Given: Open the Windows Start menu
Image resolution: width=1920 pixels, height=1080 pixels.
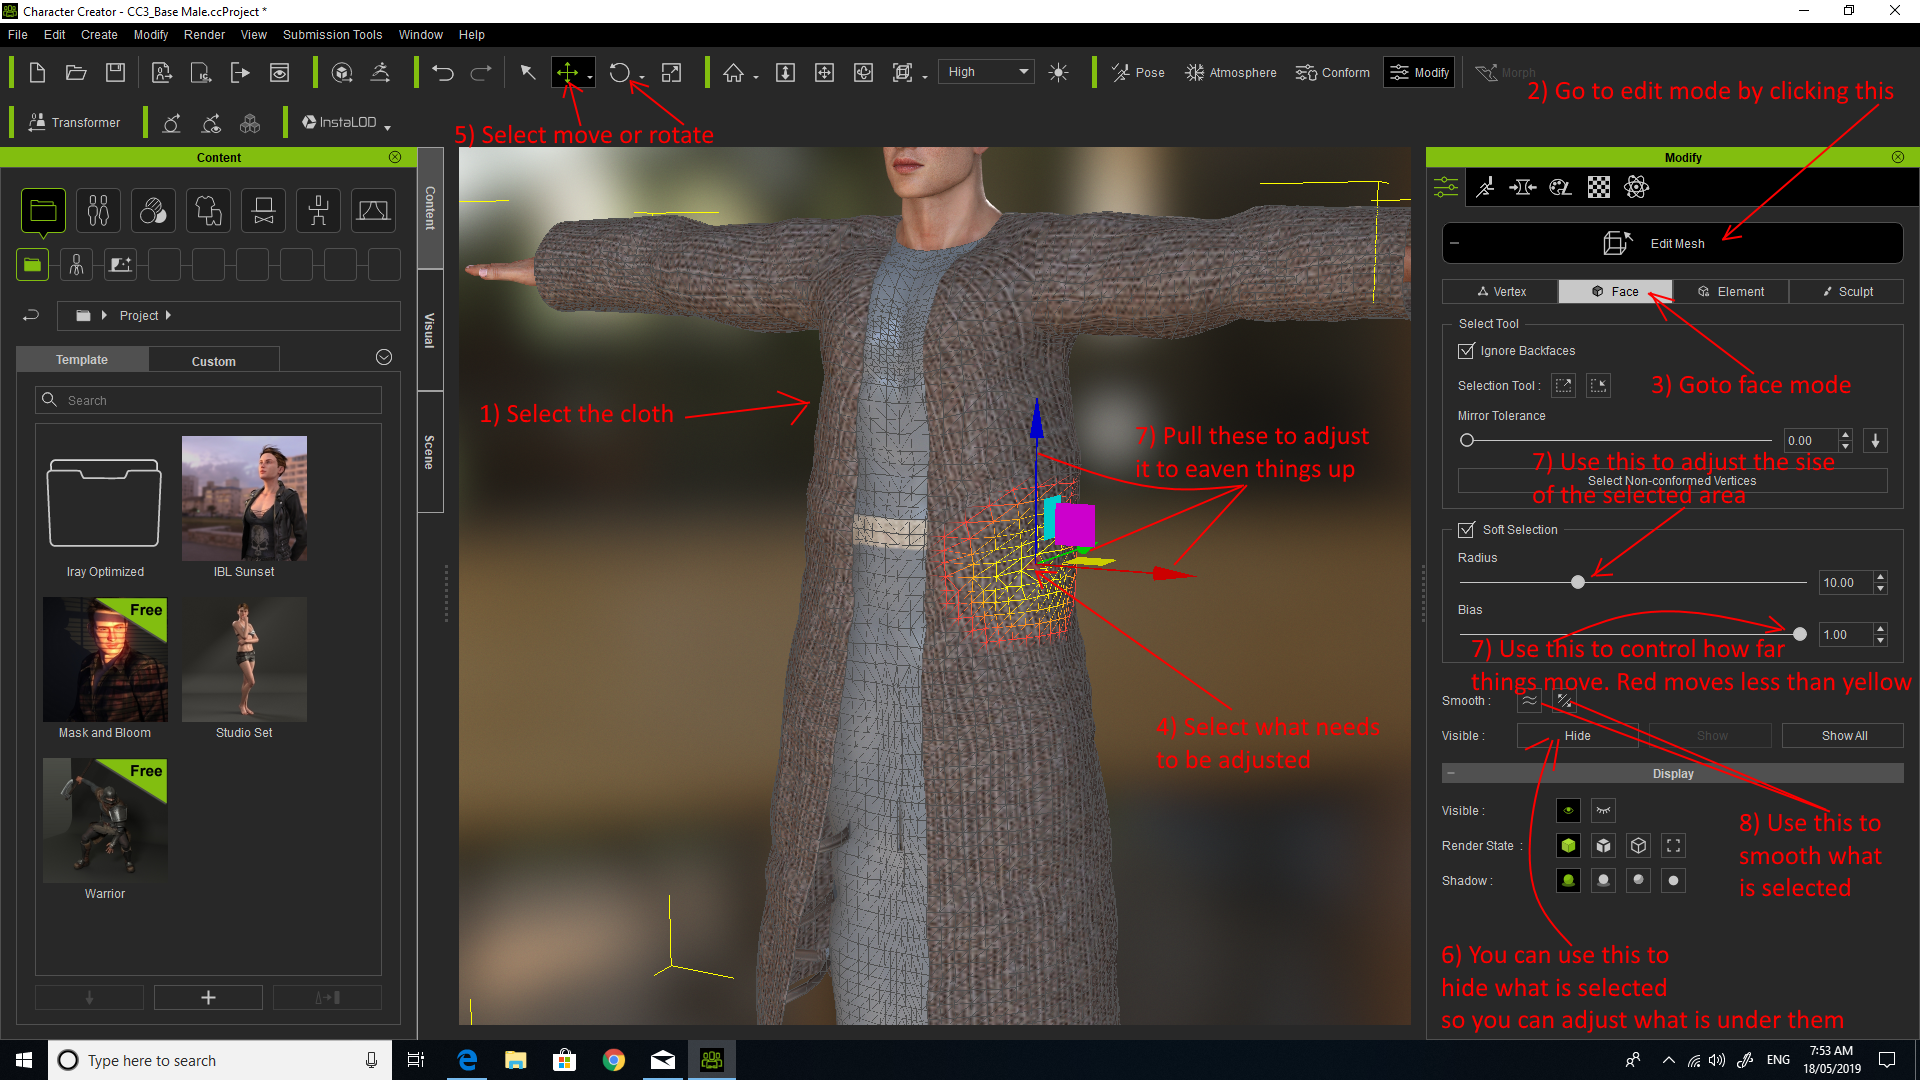Looking at the screenshot, I should pos(24,1060).
